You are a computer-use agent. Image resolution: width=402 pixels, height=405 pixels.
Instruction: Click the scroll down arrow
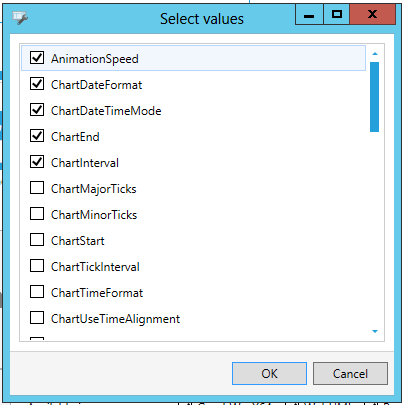tap(375, 331)
